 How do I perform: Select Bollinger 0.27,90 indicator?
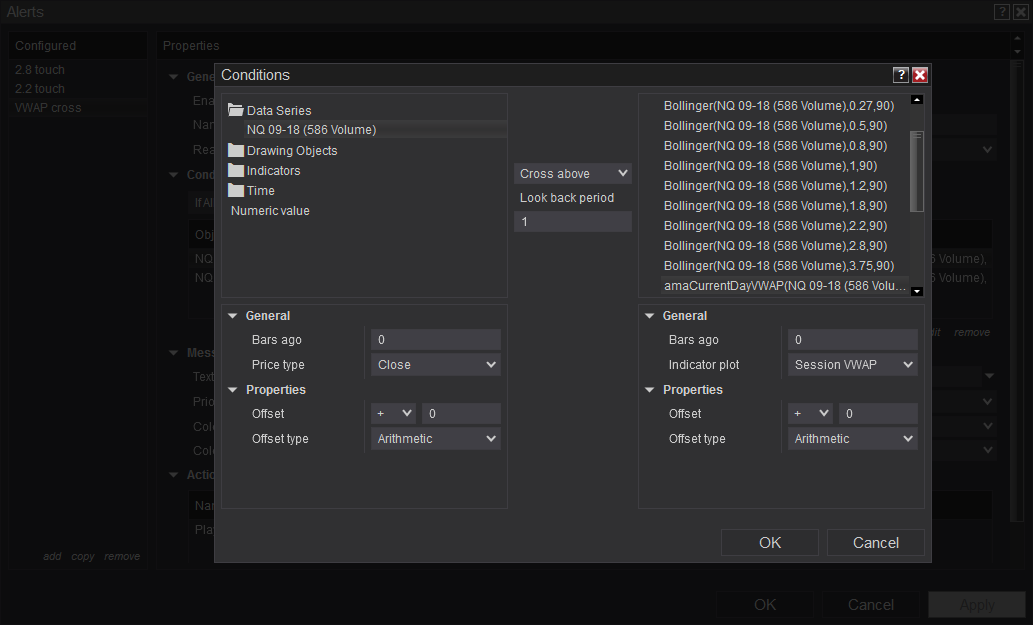click(x=779, y=106)
